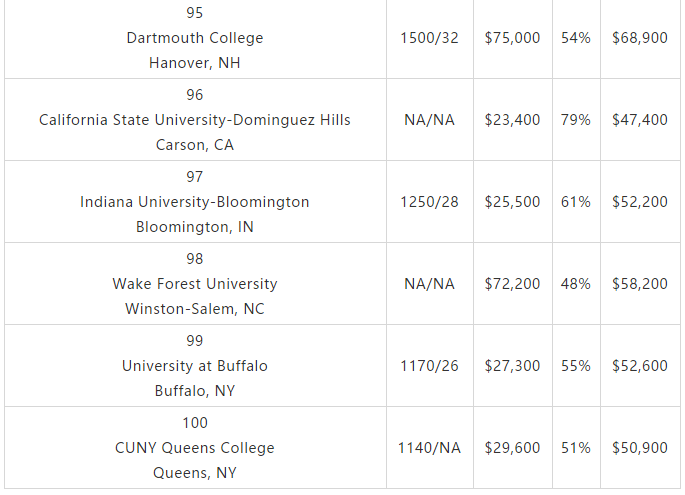
Task: Click the $47,400 salary cell
Action: [640, 120]
